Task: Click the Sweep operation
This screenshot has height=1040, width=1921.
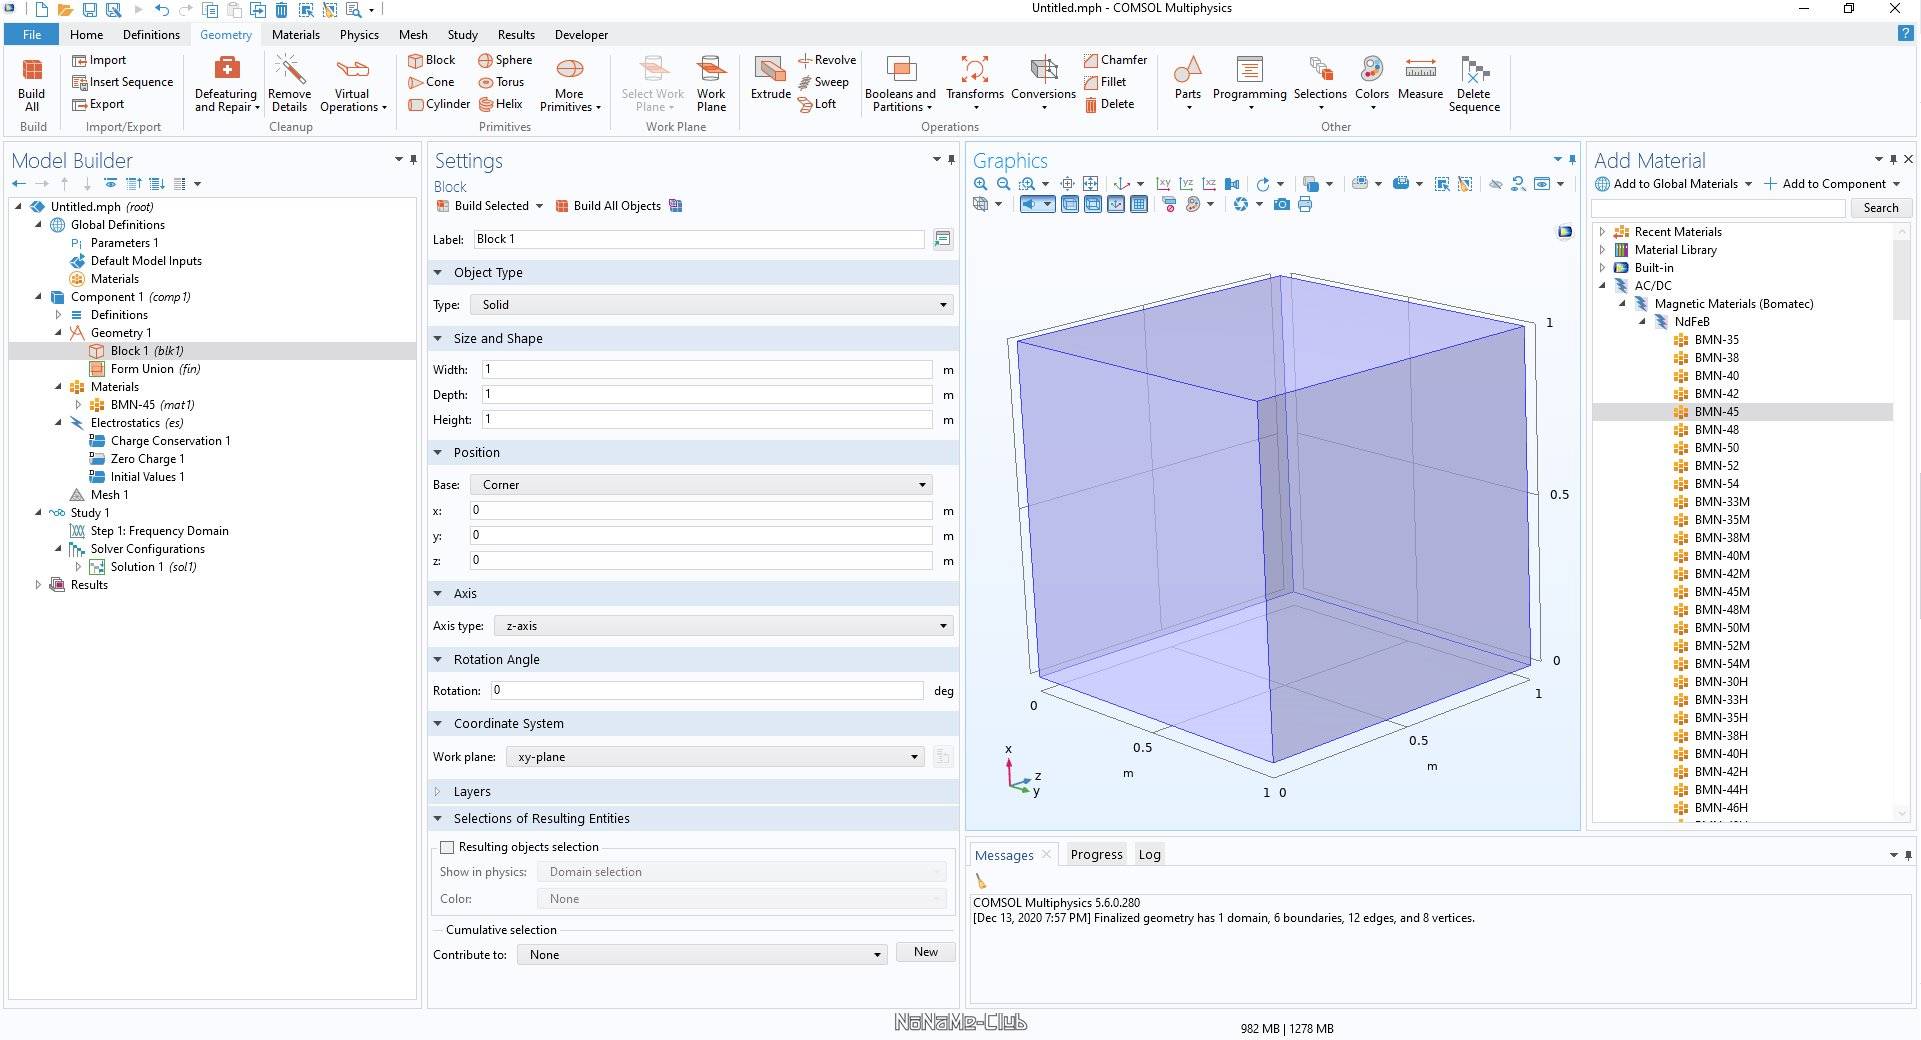Action: pyautogui.click(x=823, y=82)
